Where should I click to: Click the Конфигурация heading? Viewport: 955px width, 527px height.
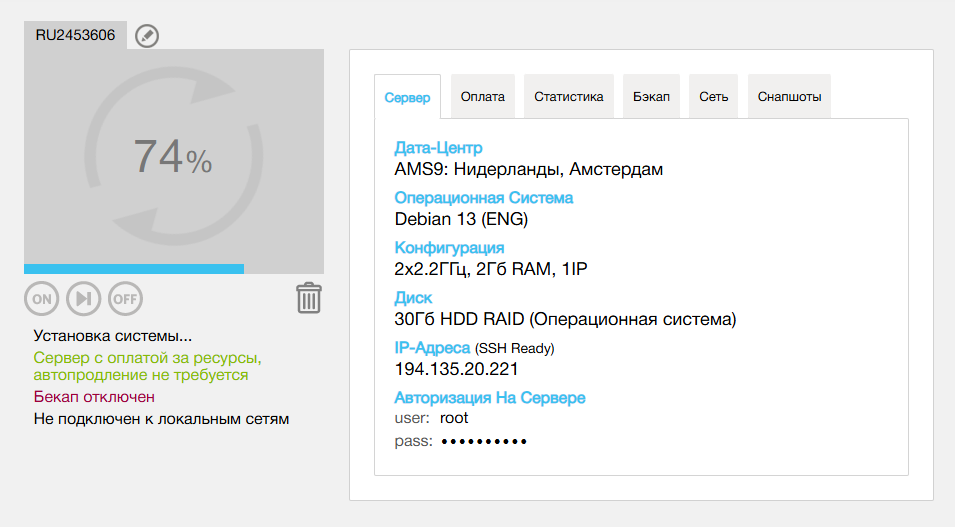[x=449, y=247]
